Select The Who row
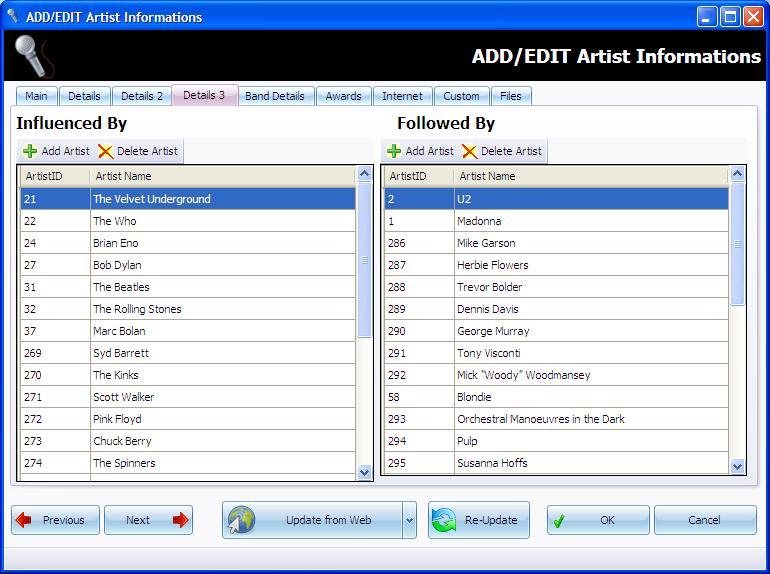The image size is (770, 574). [188, 221]
